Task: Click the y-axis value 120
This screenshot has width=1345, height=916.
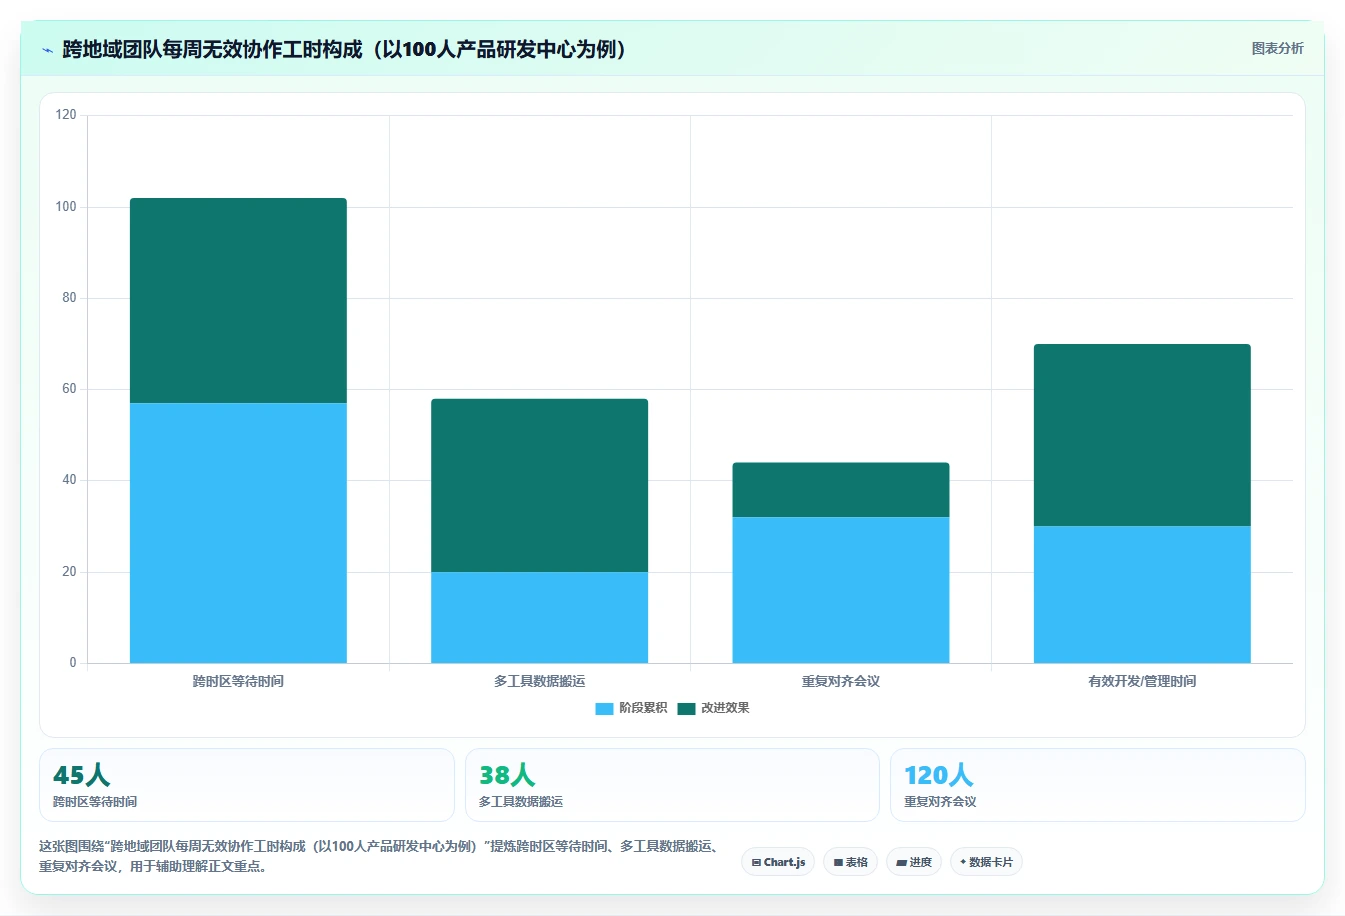Action: [66, 115]
